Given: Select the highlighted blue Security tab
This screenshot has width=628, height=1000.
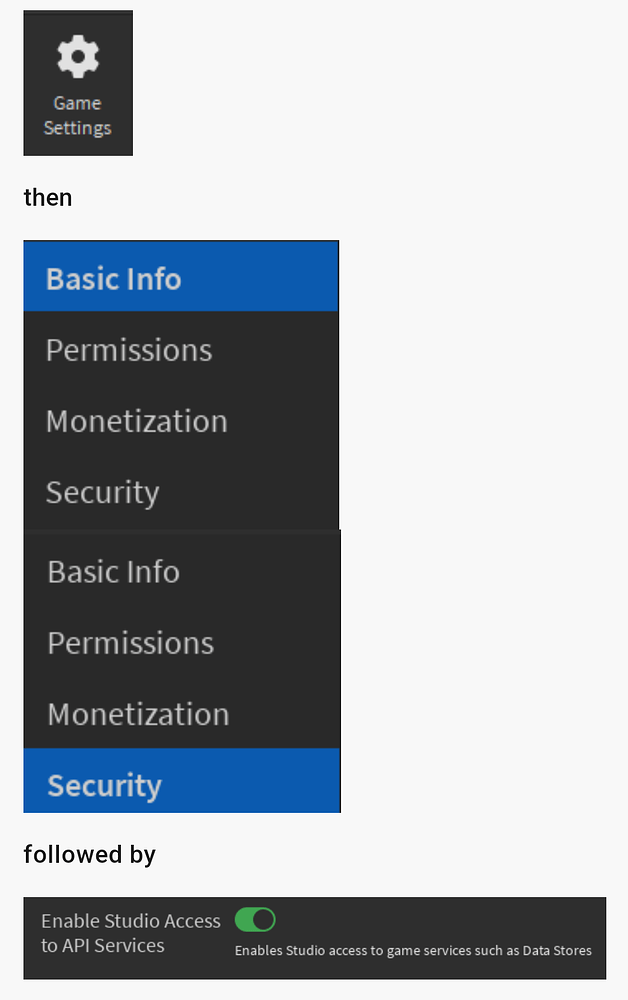Looking at the screenshot, I should coord(182,781).
